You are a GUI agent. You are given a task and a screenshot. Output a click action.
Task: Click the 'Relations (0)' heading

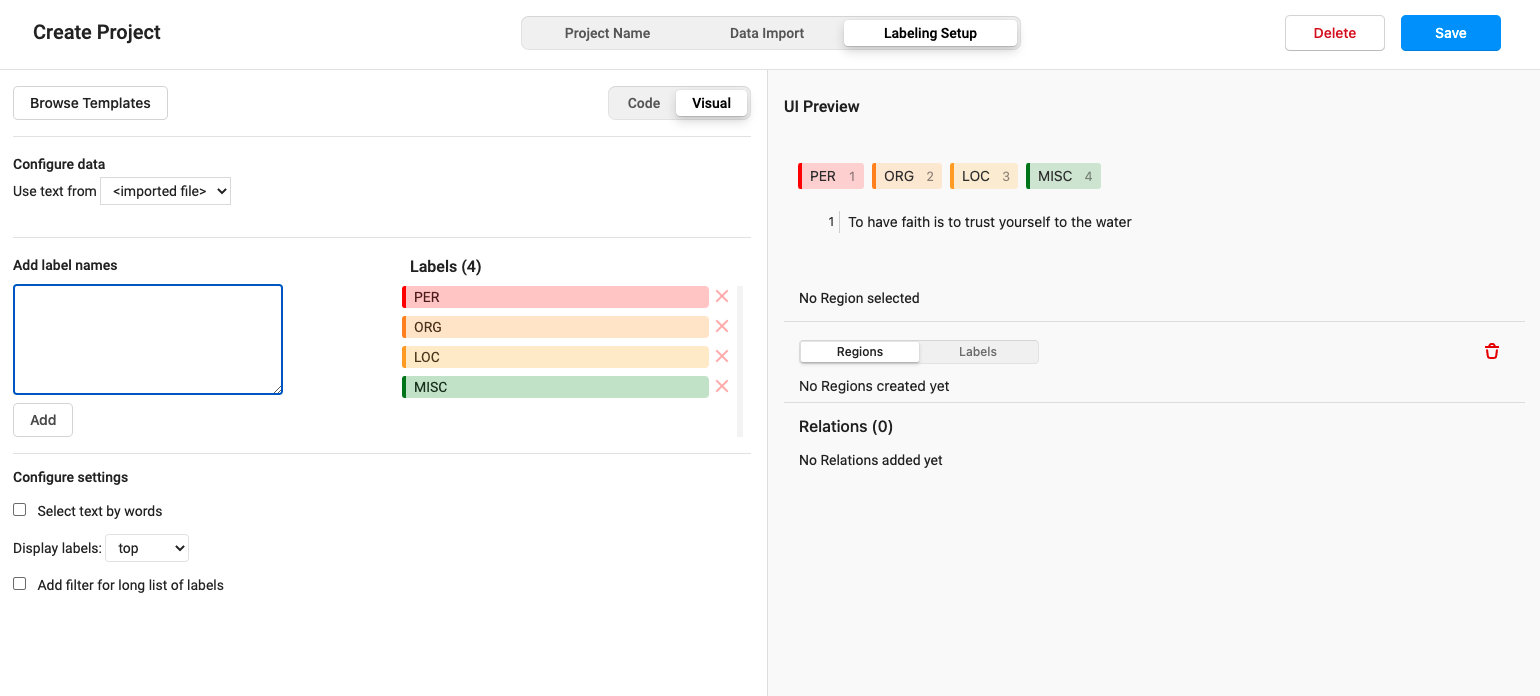click(x=846, y=426)
